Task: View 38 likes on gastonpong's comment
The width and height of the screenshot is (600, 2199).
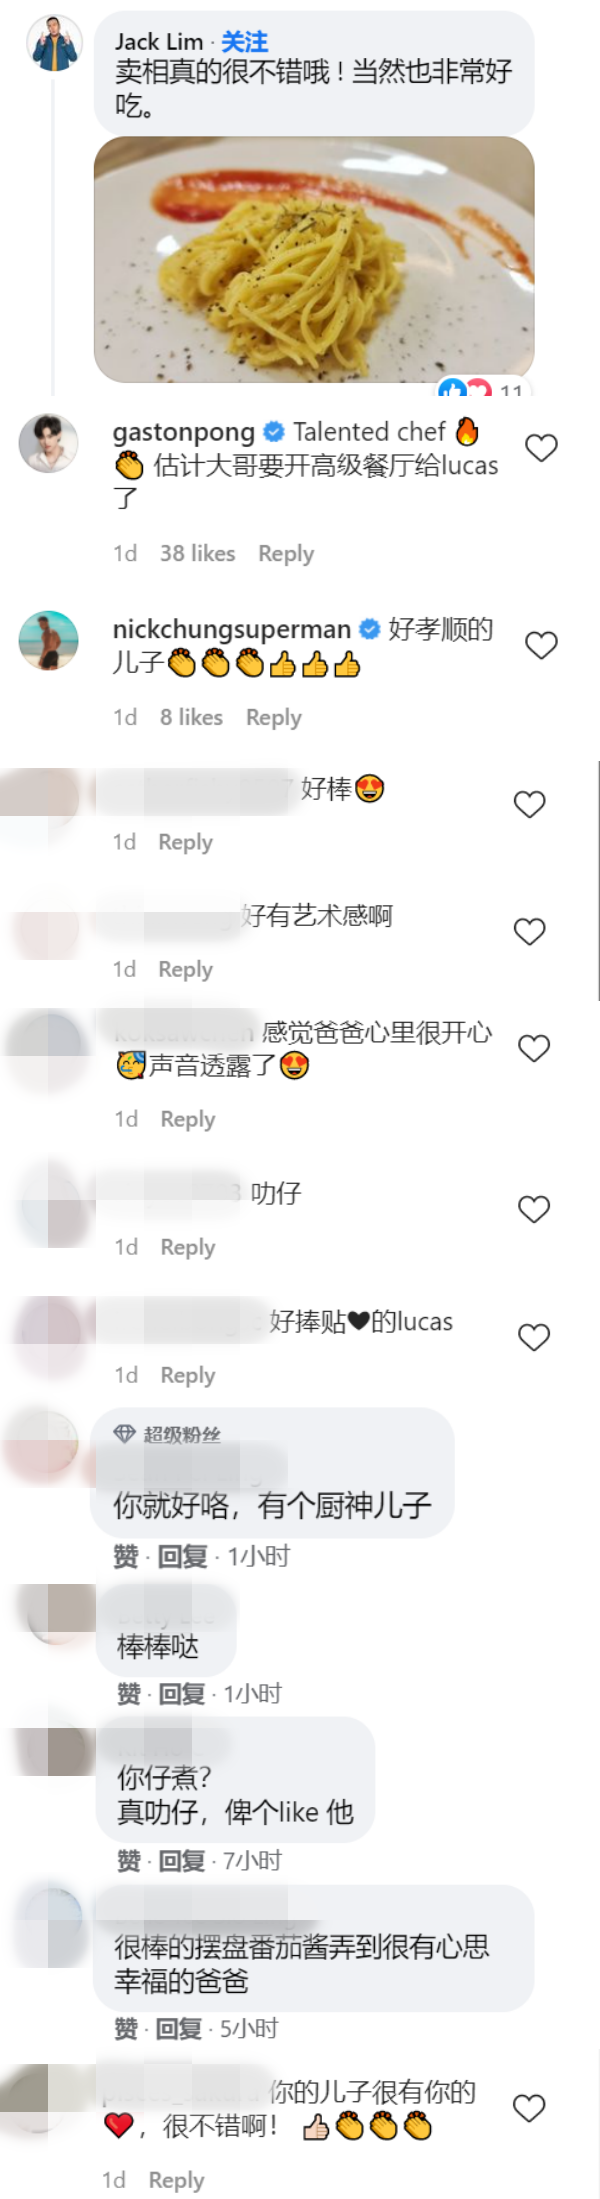Action: [198, 553]
